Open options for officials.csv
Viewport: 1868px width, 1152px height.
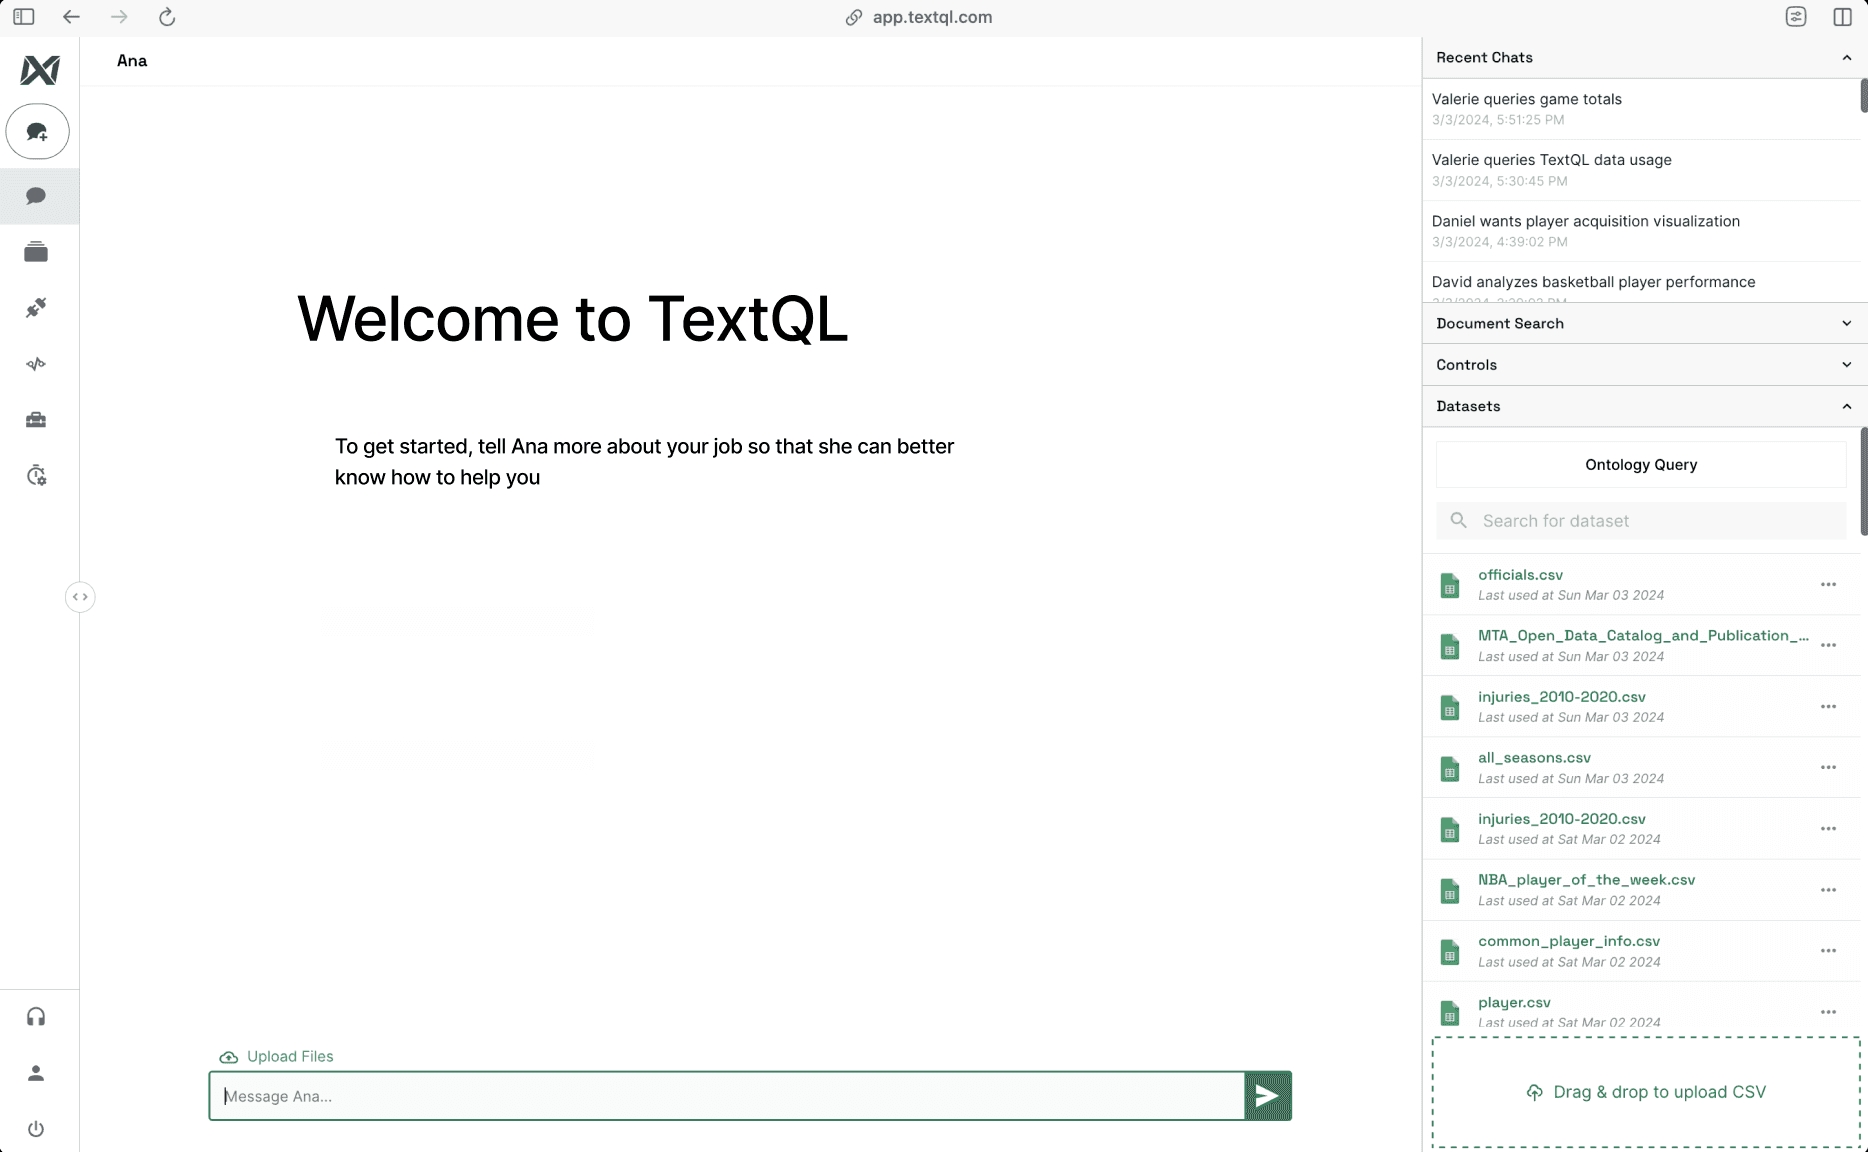(x=1828, y=585)
